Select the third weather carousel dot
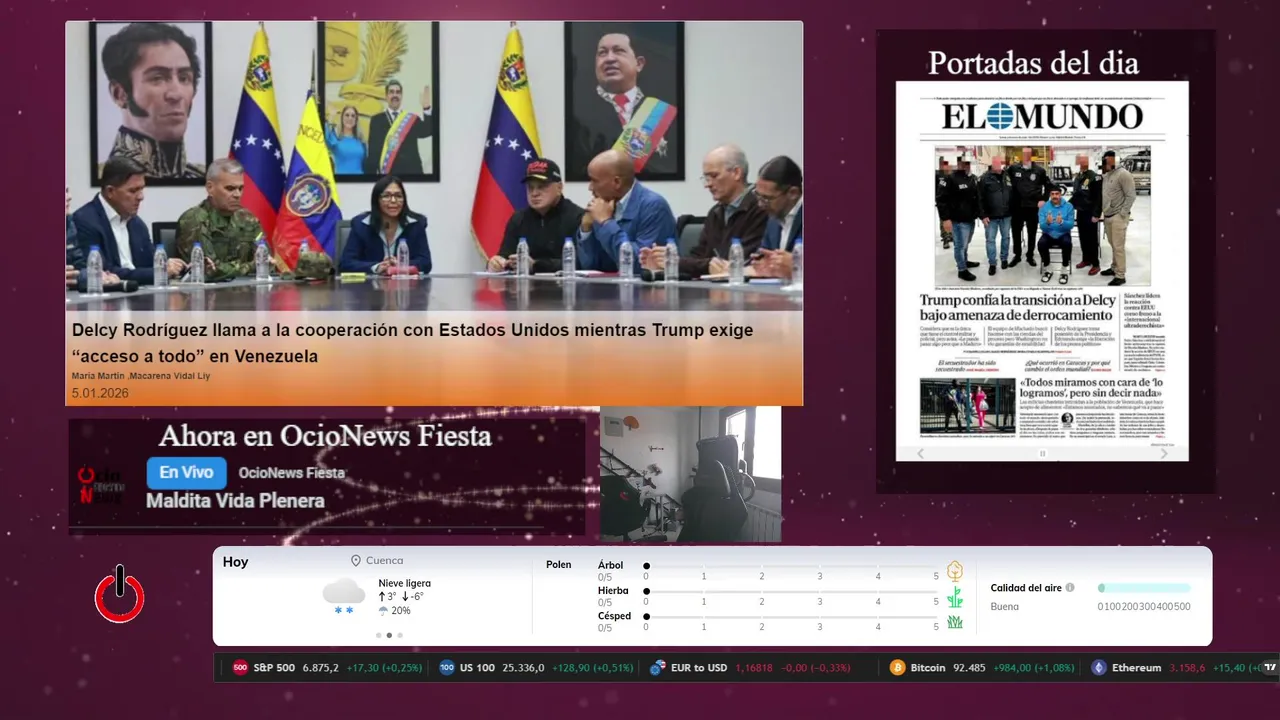Screen dimensions: 1280x720 tap(400, 635)
